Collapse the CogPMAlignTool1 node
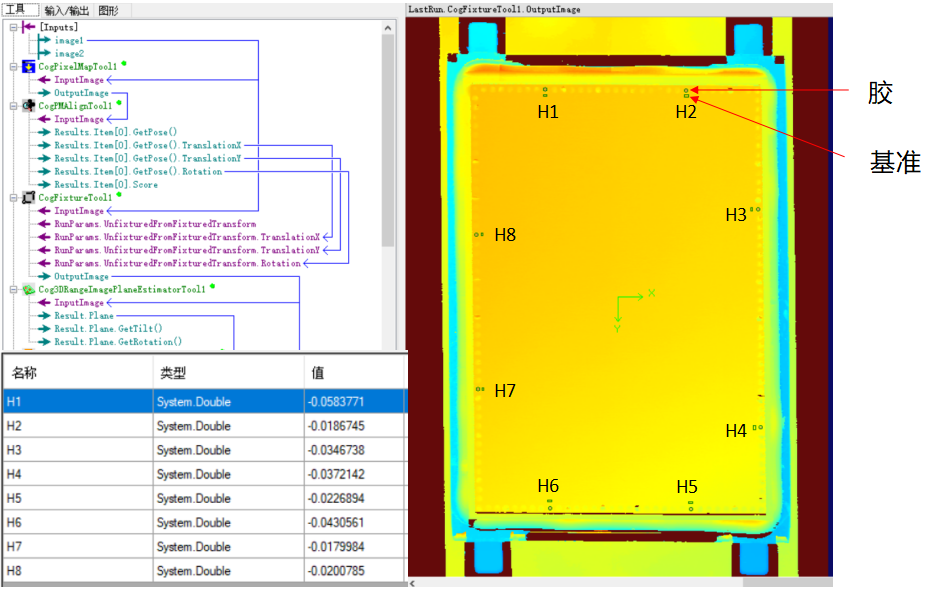Viewport: 926px width, 593px height. [13, 106]
